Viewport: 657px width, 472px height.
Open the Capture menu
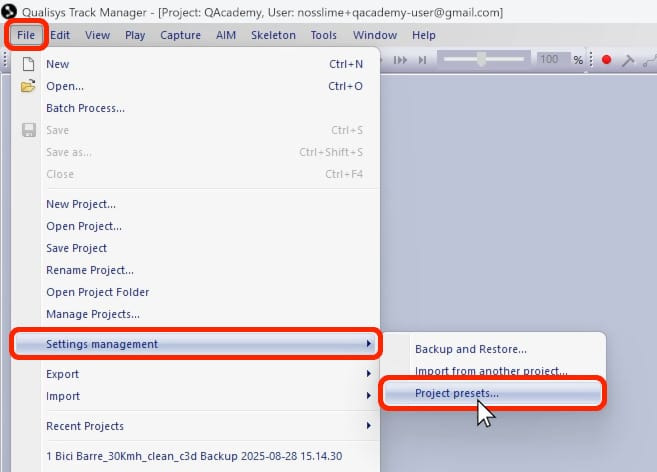point(180,35)
